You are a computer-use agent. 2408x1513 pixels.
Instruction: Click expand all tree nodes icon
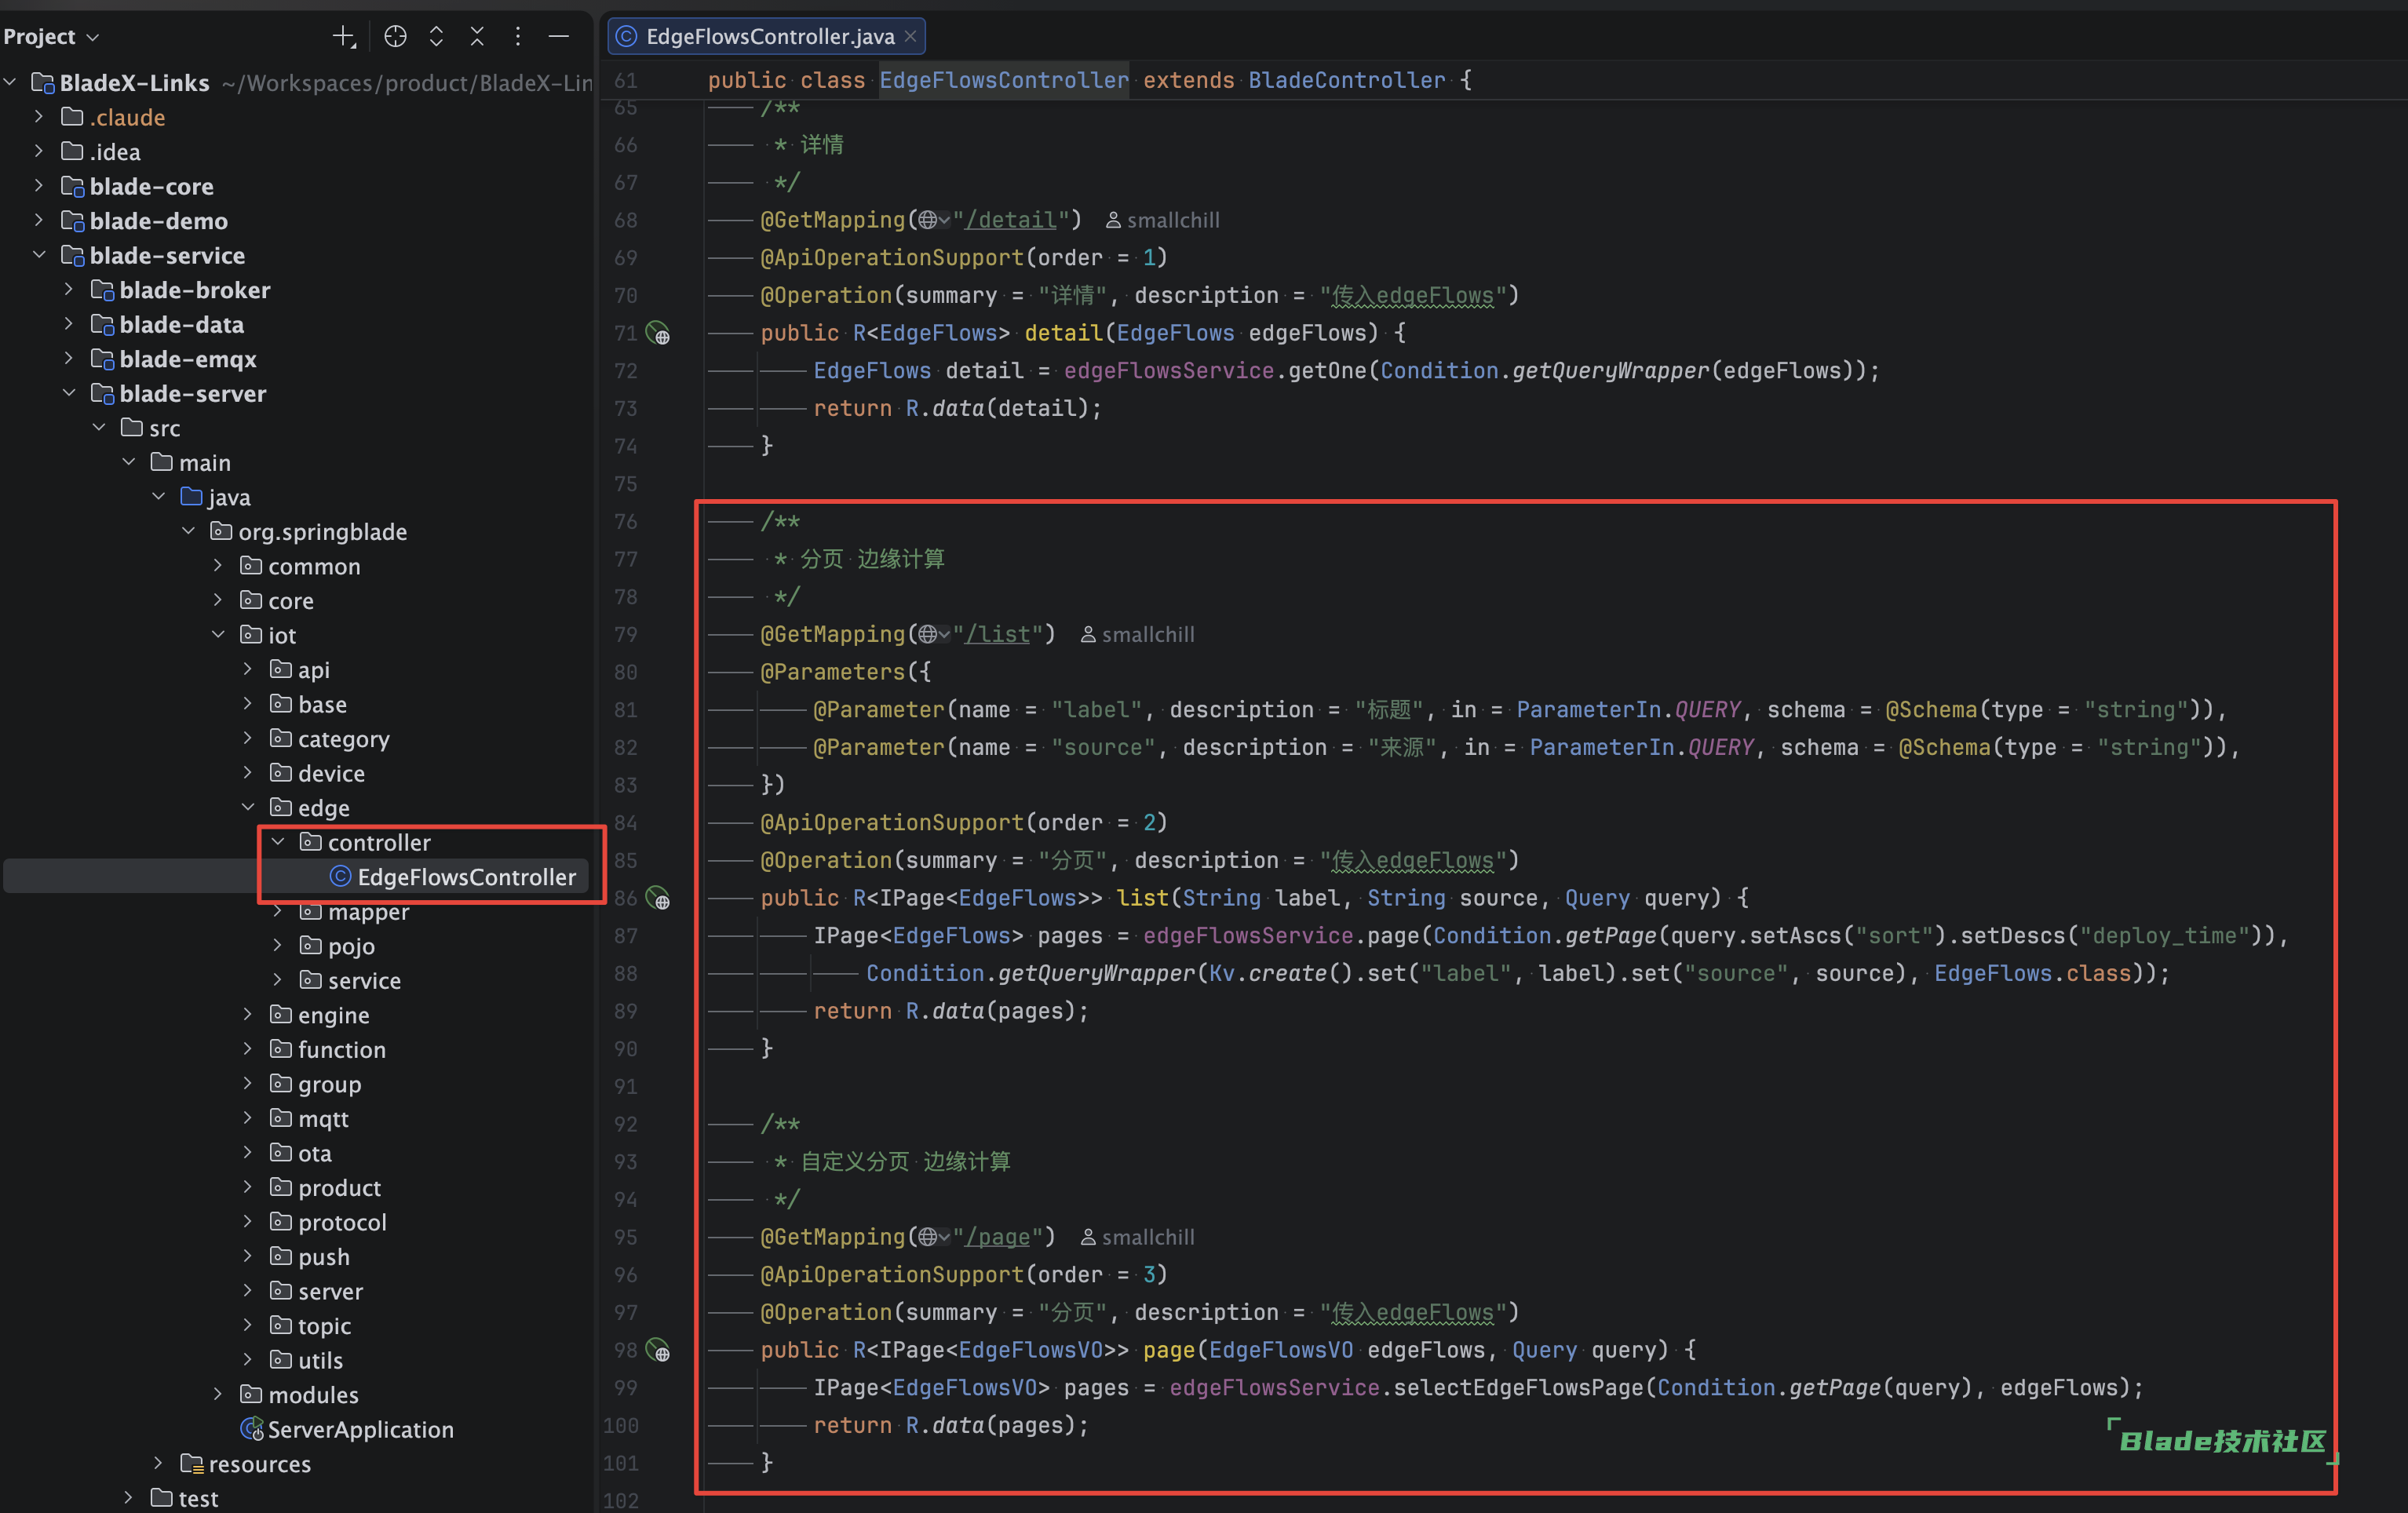click(436, 37)
